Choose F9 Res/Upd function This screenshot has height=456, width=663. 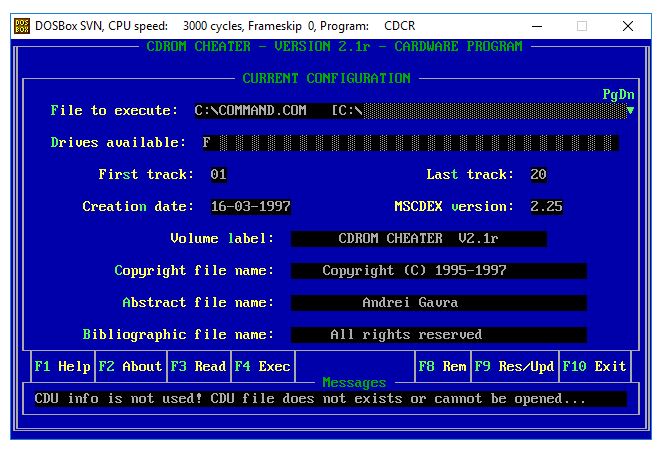click(x=514, y=367)
